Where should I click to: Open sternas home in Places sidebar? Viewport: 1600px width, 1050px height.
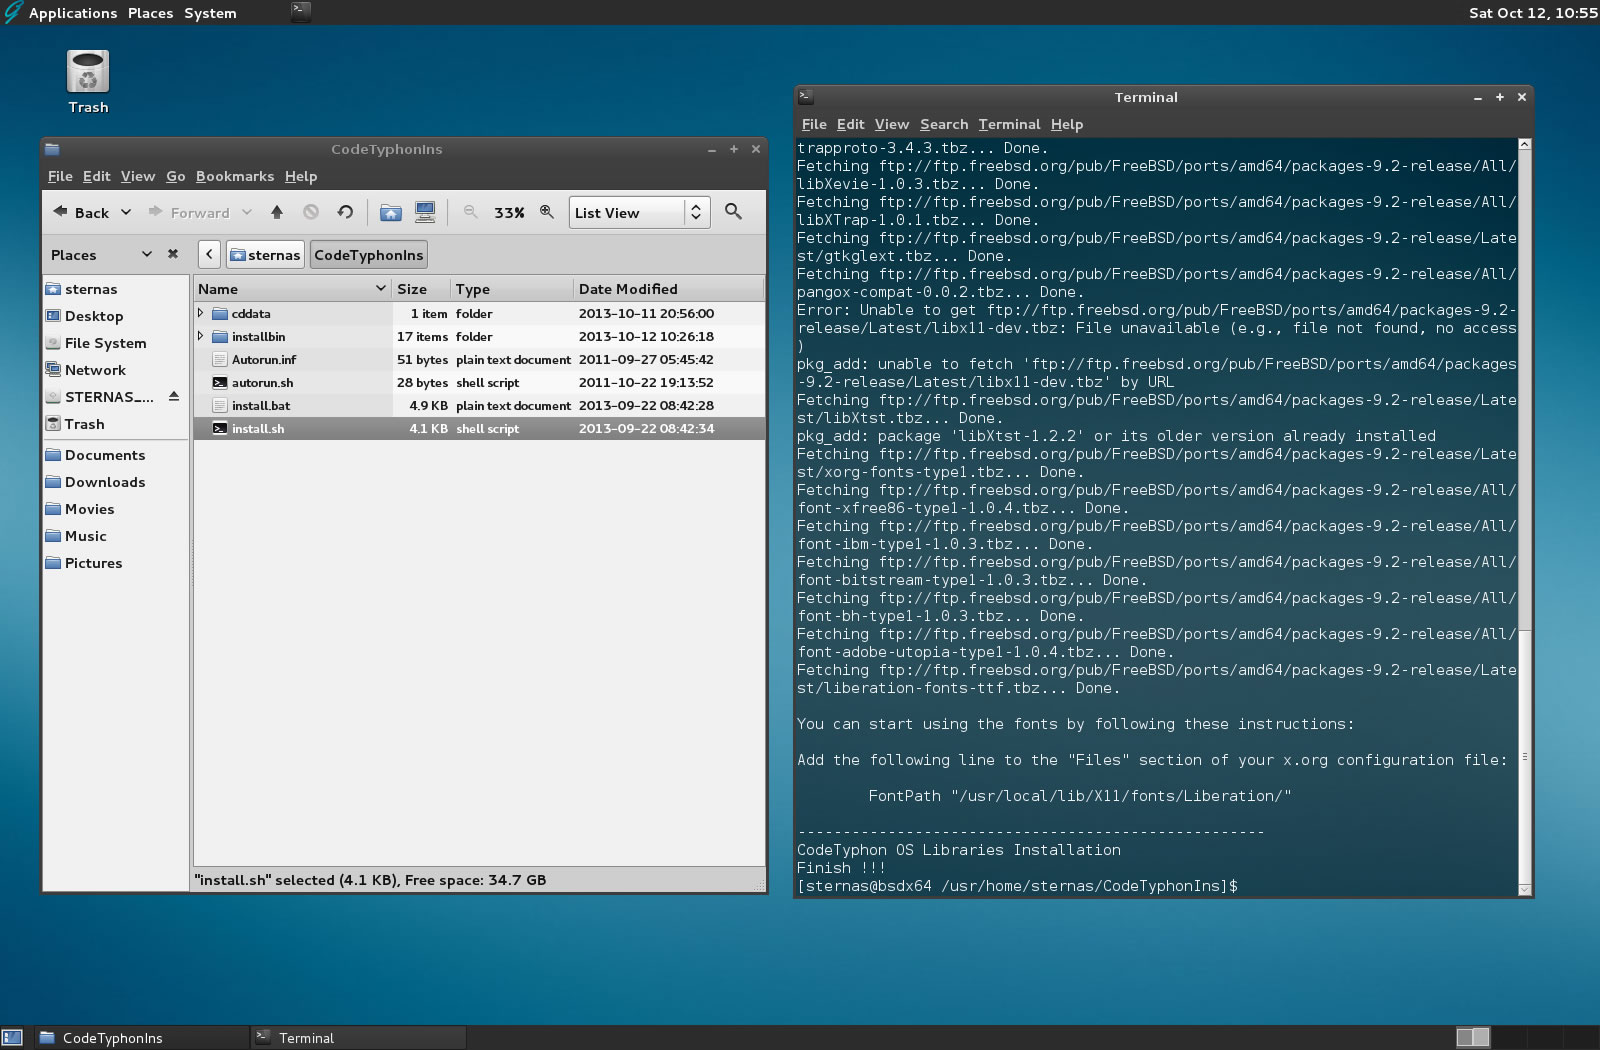coord(116,289)
